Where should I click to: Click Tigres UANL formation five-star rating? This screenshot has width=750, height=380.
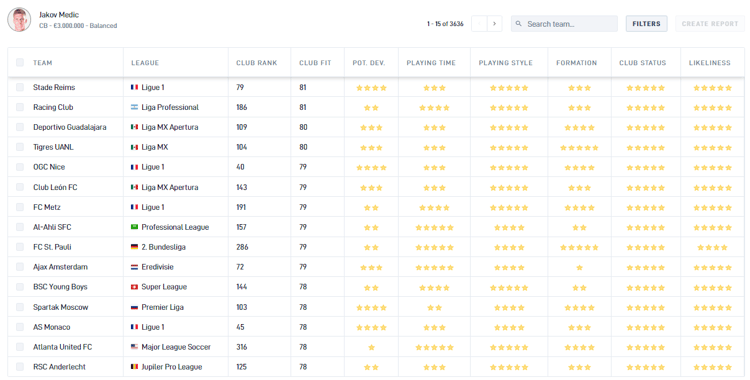[x=579, y=148]
